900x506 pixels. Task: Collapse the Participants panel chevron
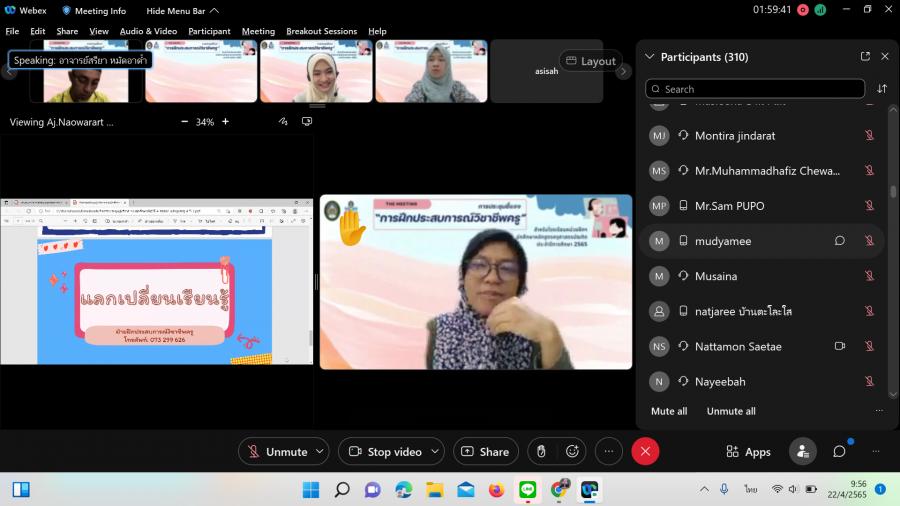pos(650,57)
